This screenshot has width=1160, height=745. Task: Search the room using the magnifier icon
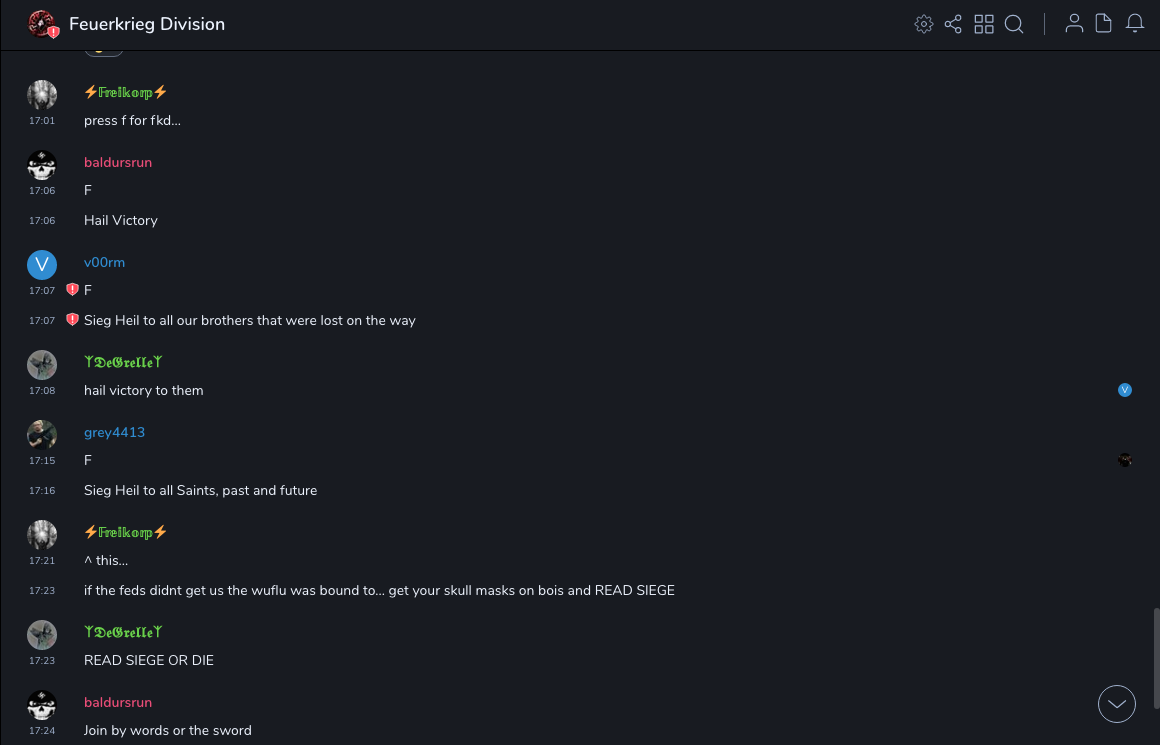click(1014, 24)
